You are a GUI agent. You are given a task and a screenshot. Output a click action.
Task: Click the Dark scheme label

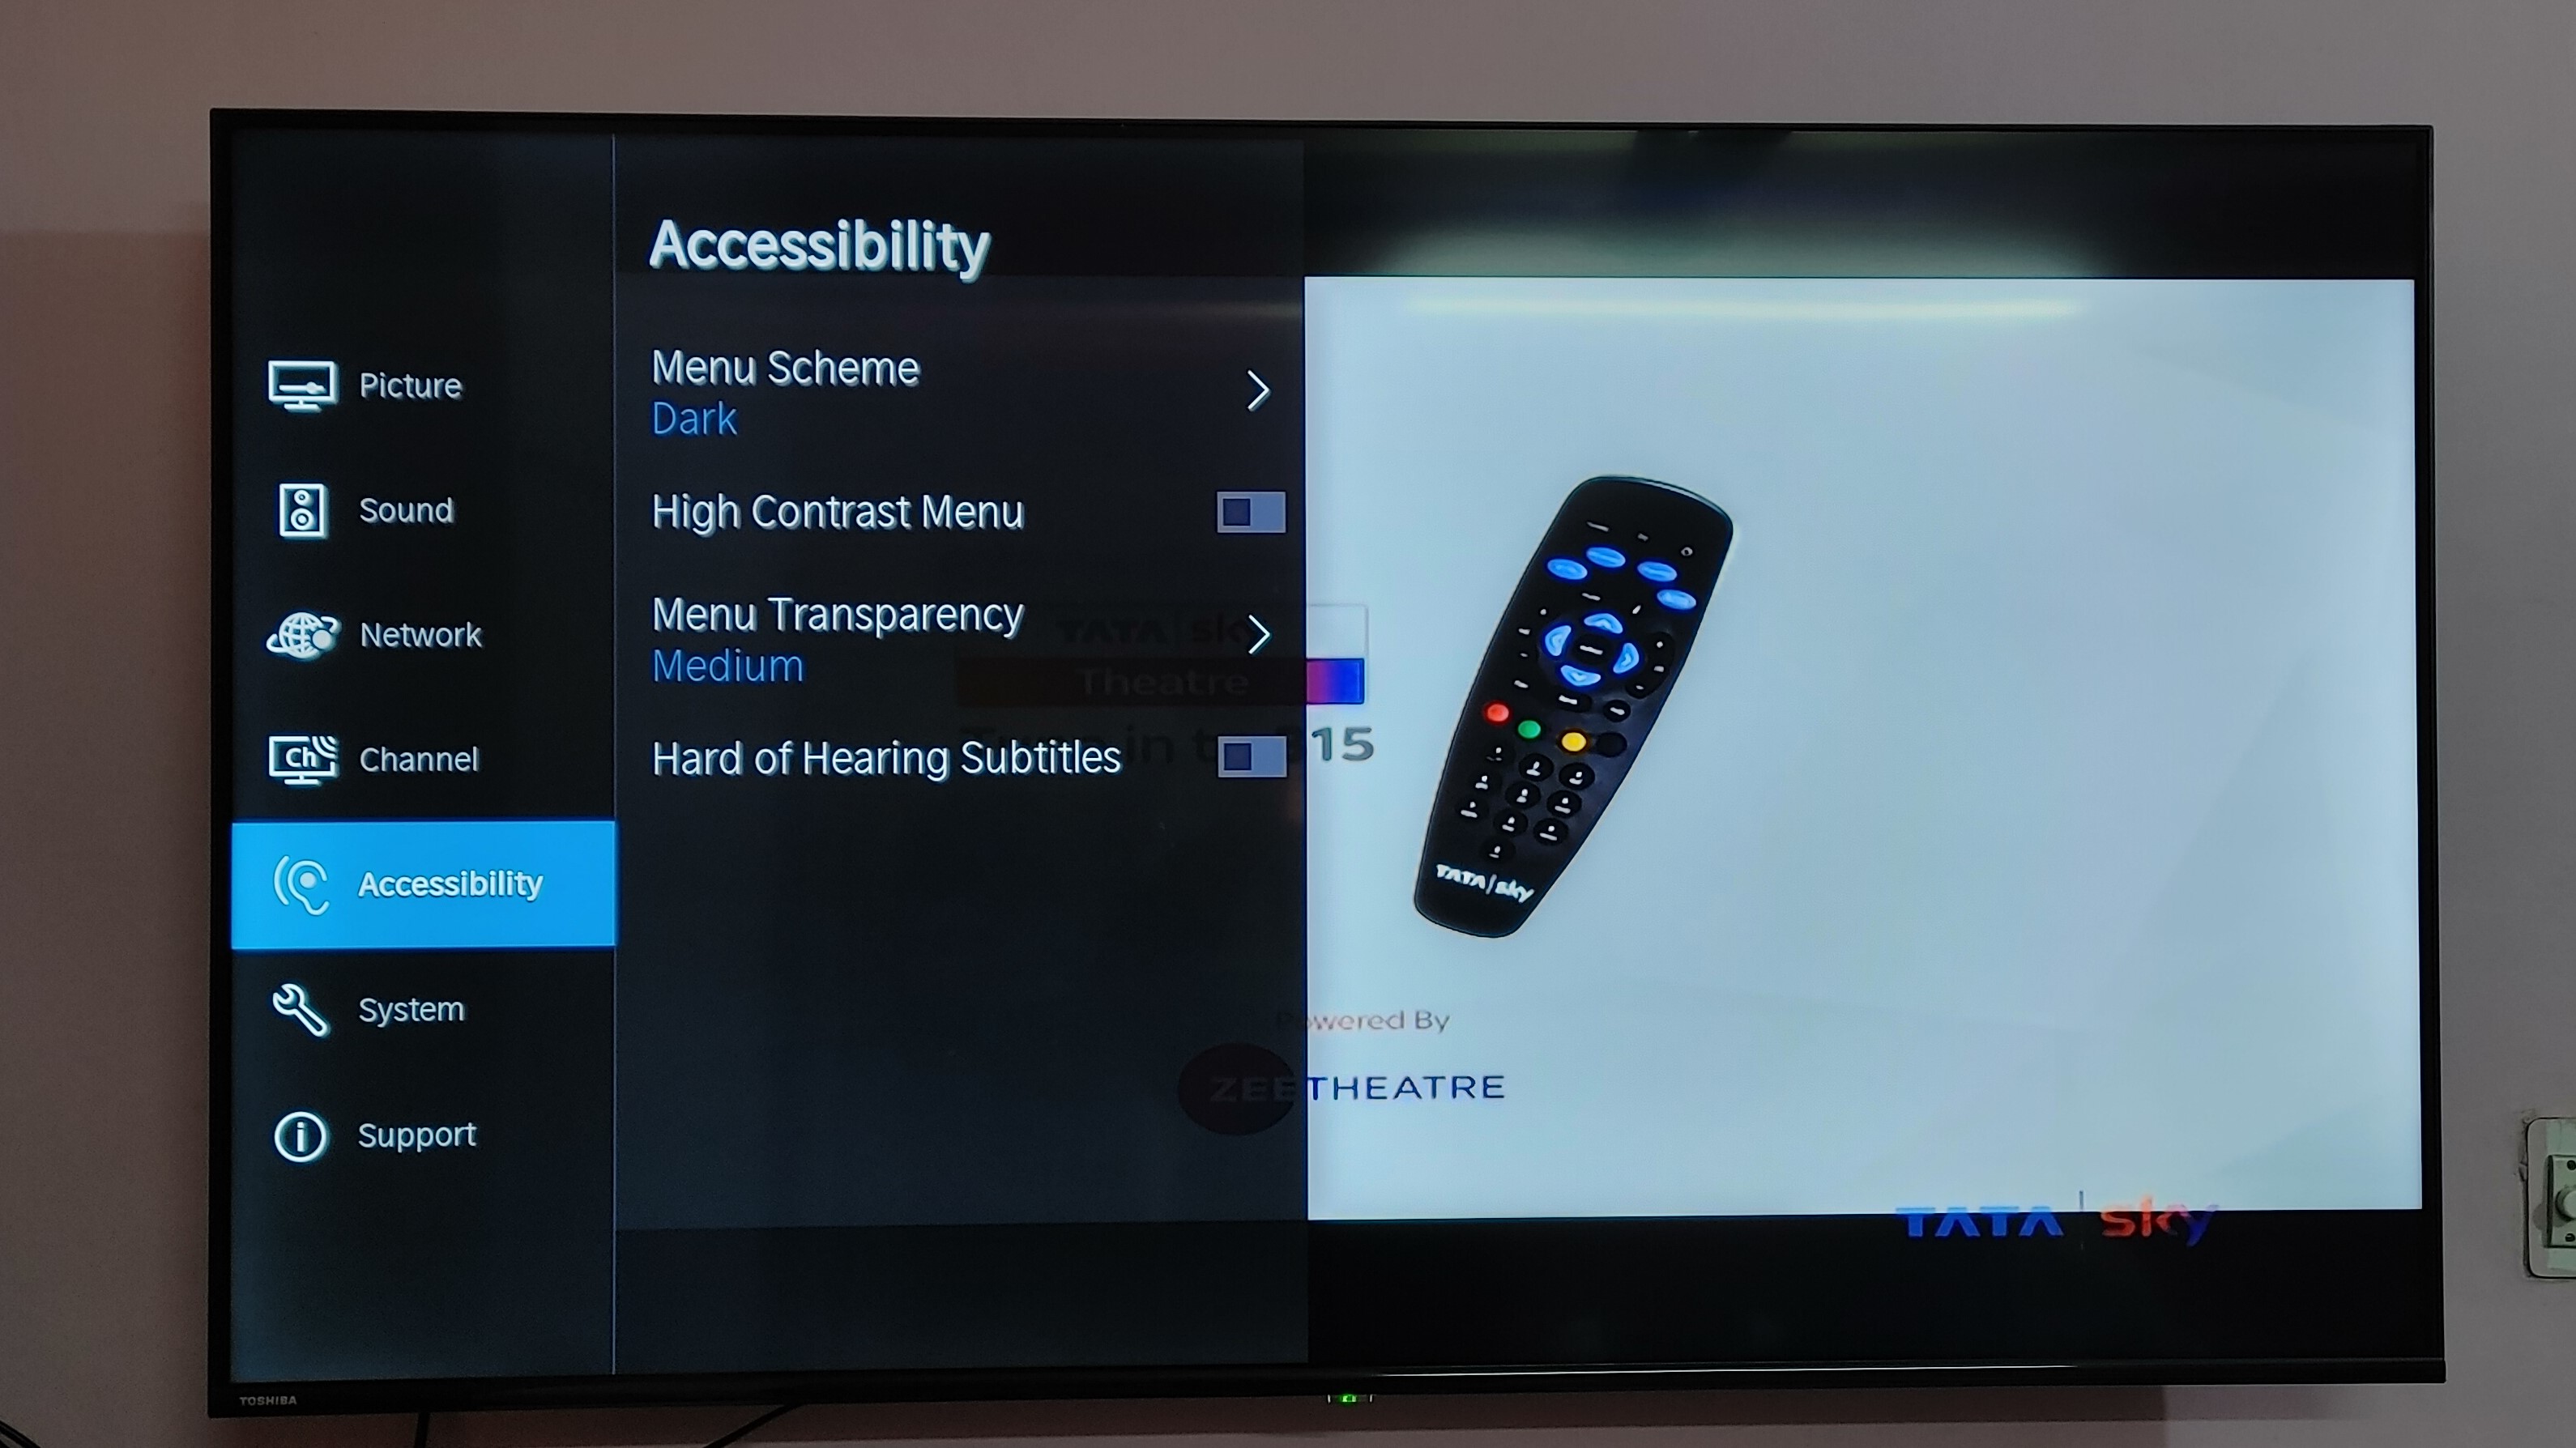coord(693,417)
